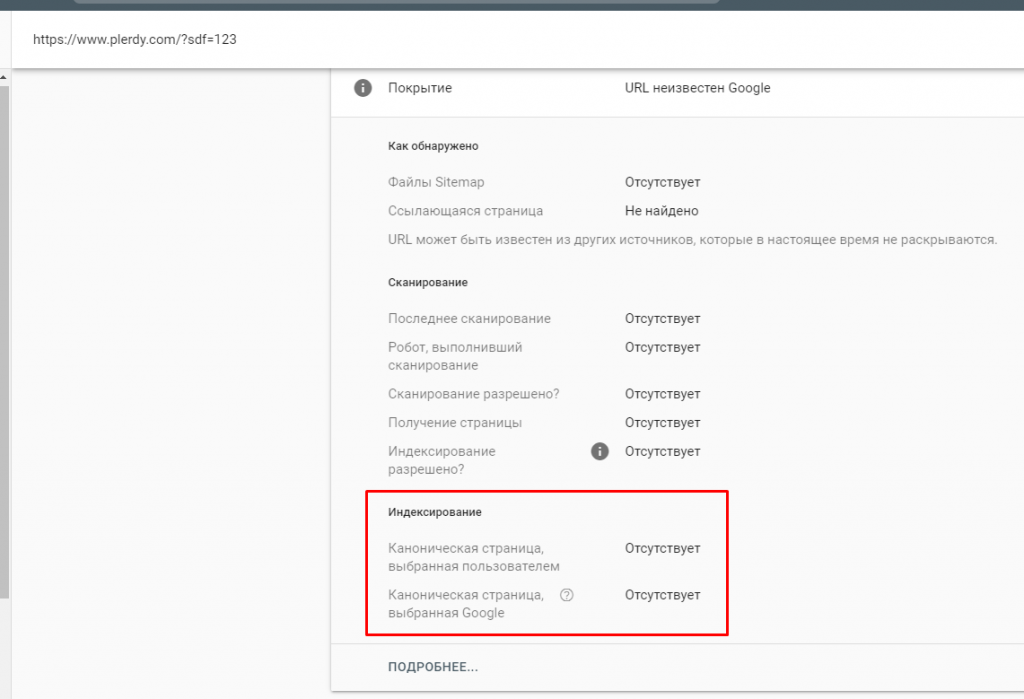Click the Сканирование разрешено? label
1024x699 pixels.
pyautogui.click(x=473, y=394)
